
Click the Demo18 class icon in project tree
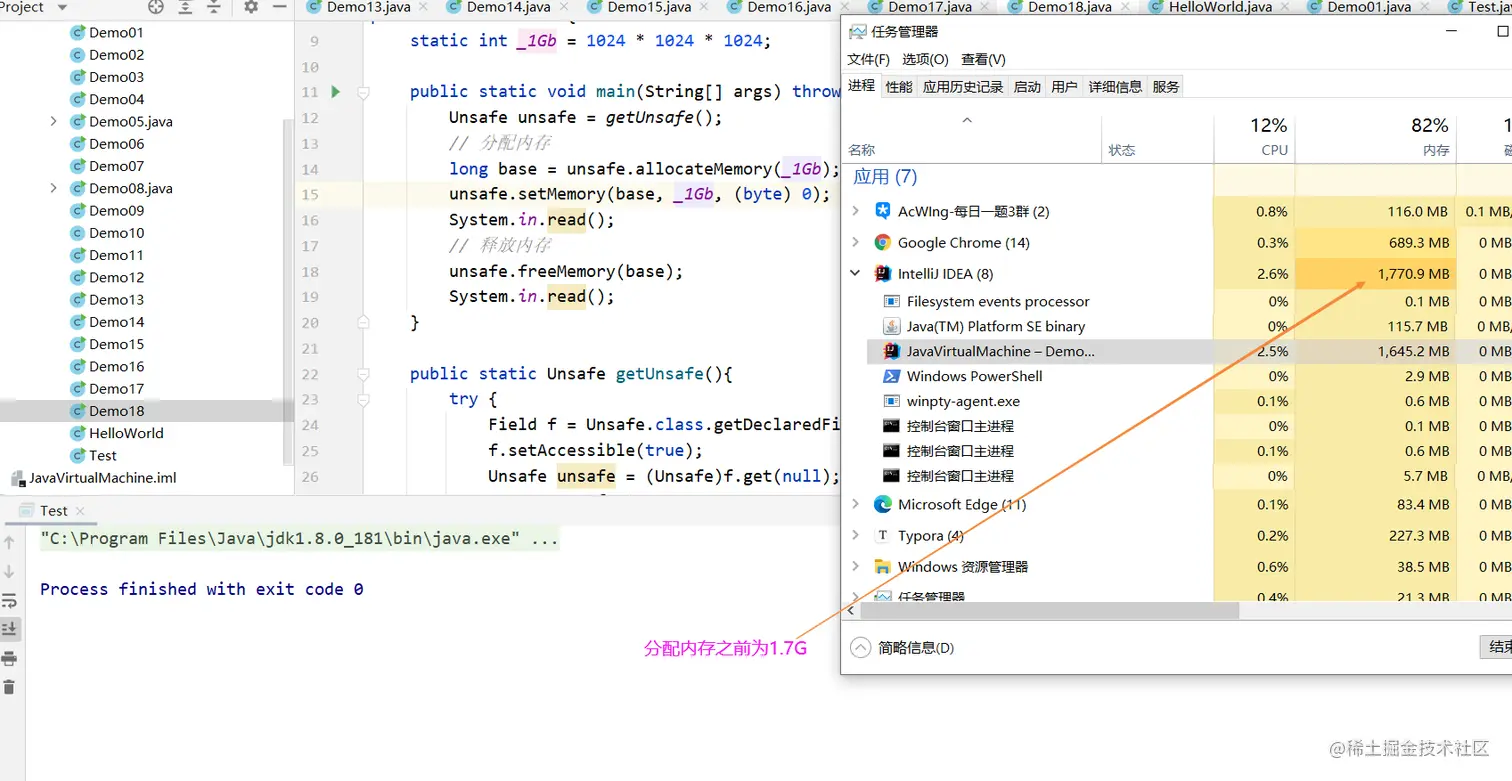pos(78,411)
